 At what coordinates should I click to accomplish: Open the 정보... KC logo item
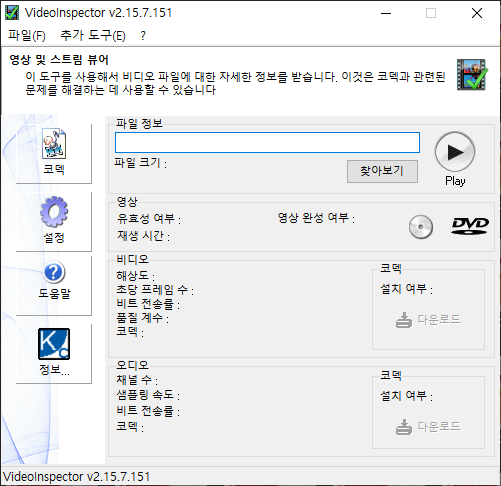pyautogui.click(x=54, y=353)
